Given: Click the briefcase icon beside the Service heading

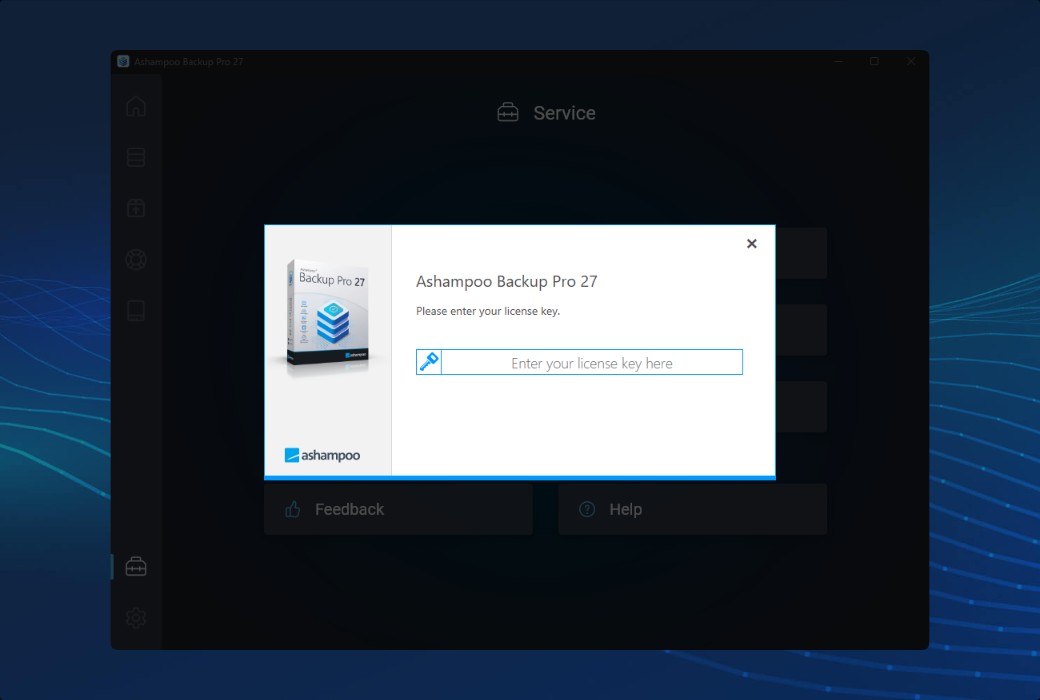Looking at the screenshot, I should (x=507, y=112).
